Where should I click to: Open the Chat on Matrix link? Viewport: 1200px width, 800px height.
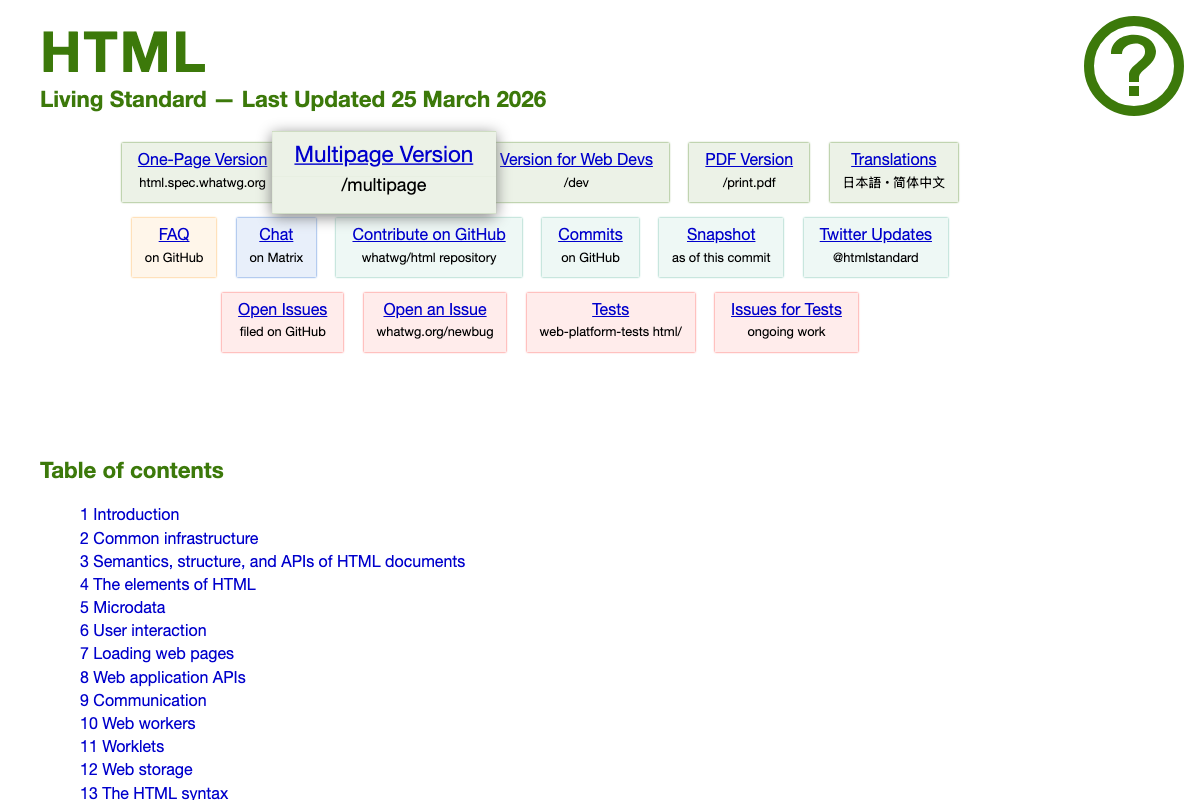coord(276,234)
